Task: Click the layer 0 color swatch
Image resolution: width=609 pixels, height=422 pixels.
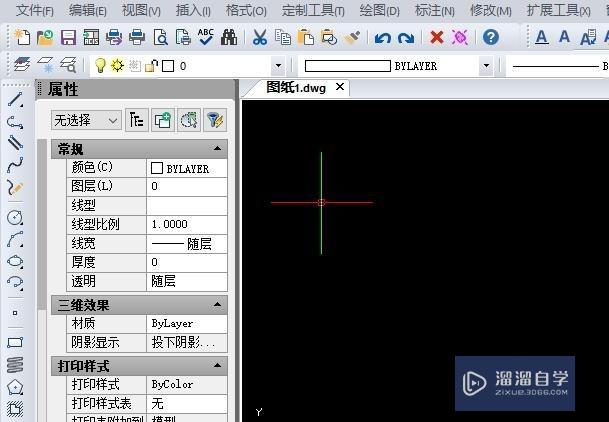Action: tap(168, 66)
